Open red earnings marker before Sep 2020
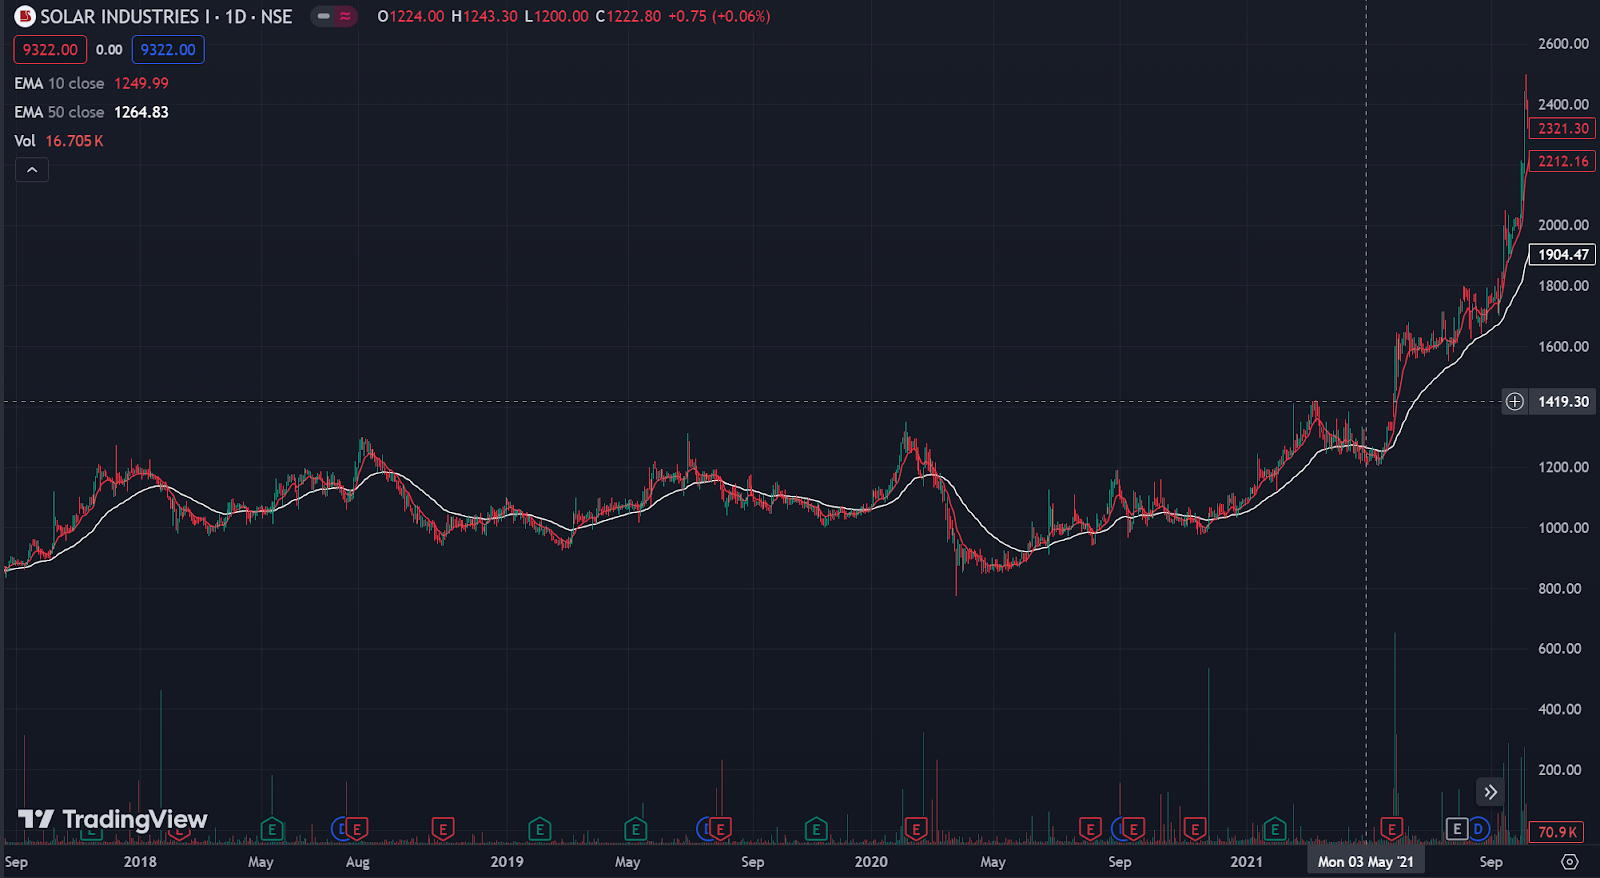 (1090, 829)
